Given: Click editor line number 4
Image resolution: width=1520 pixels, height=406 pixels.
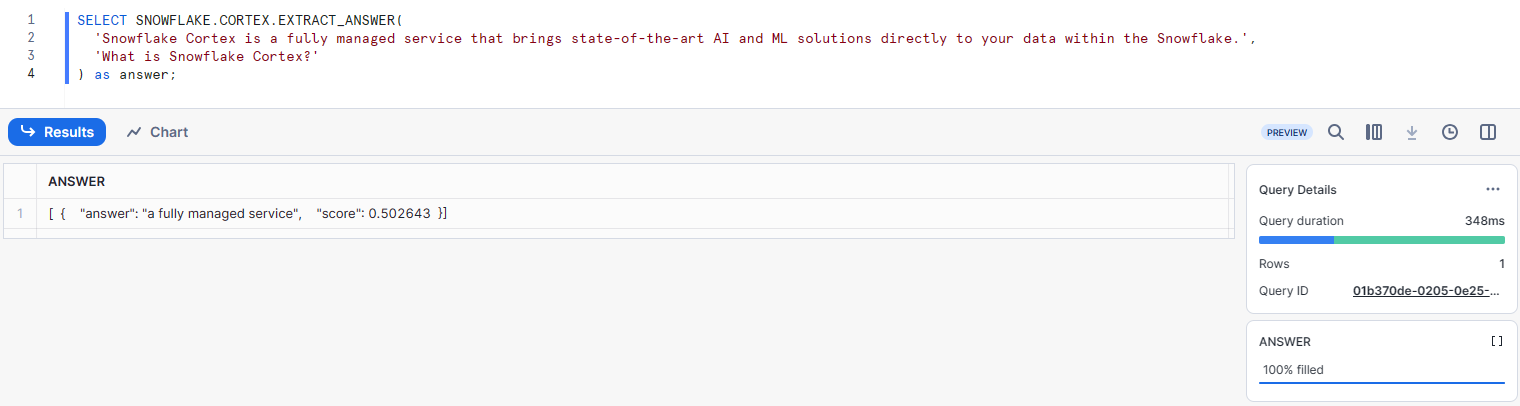Looking at the screenshot, I should (31, 74).
